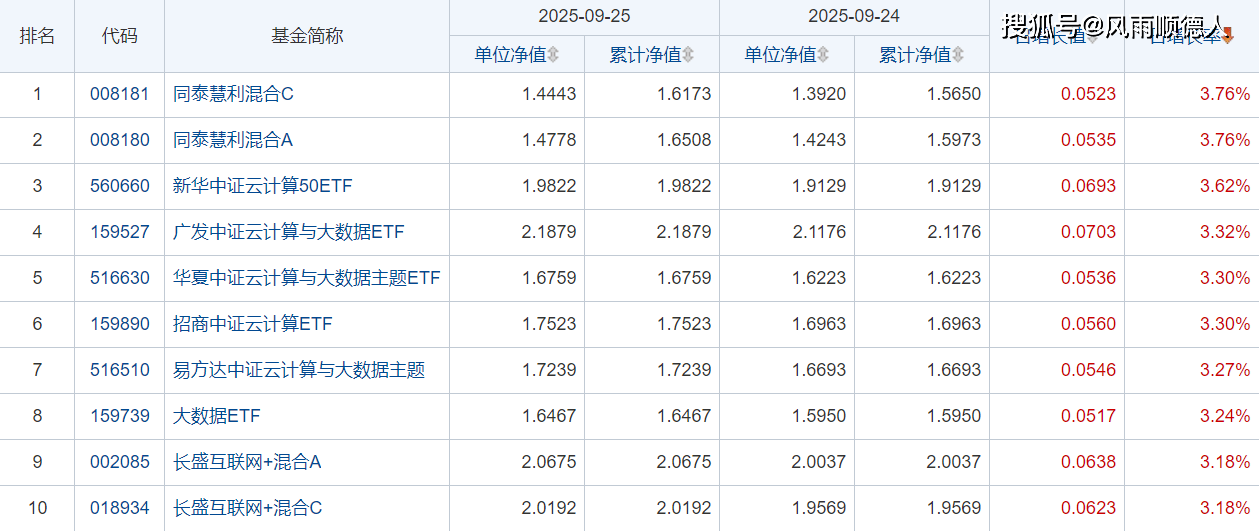1259x531 pixels.
Task: Select cumulative net value 1.6508
Action: point(684,140)
